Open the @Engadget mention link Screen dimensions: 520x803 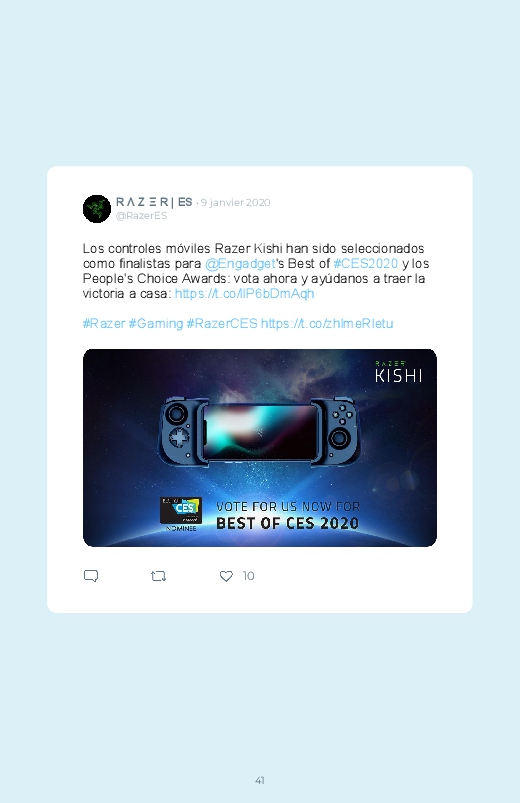pyautogui.click(x=240, y=264)
